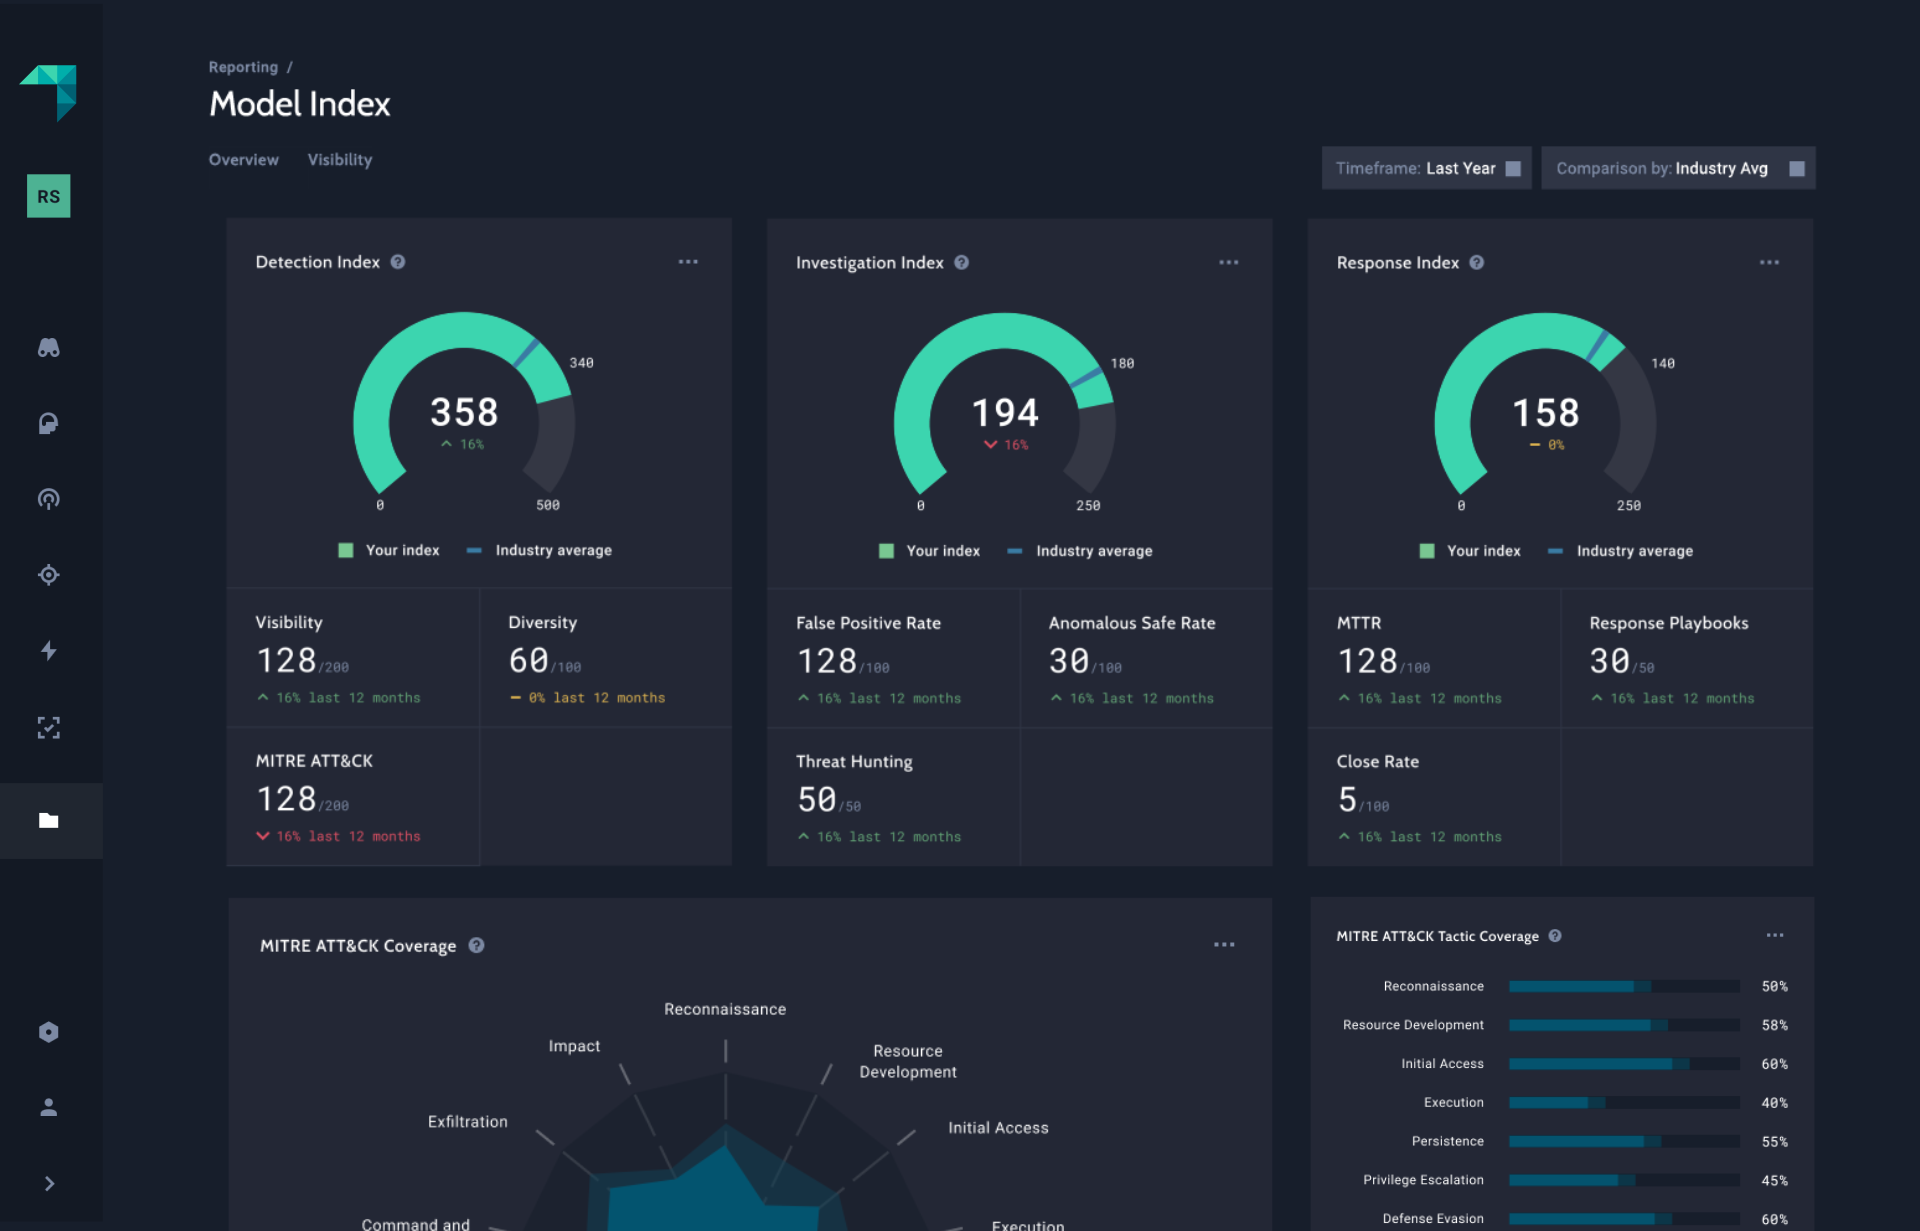Click the Investigation Index help icon
1920x1231 pixels.
[961, 263]
